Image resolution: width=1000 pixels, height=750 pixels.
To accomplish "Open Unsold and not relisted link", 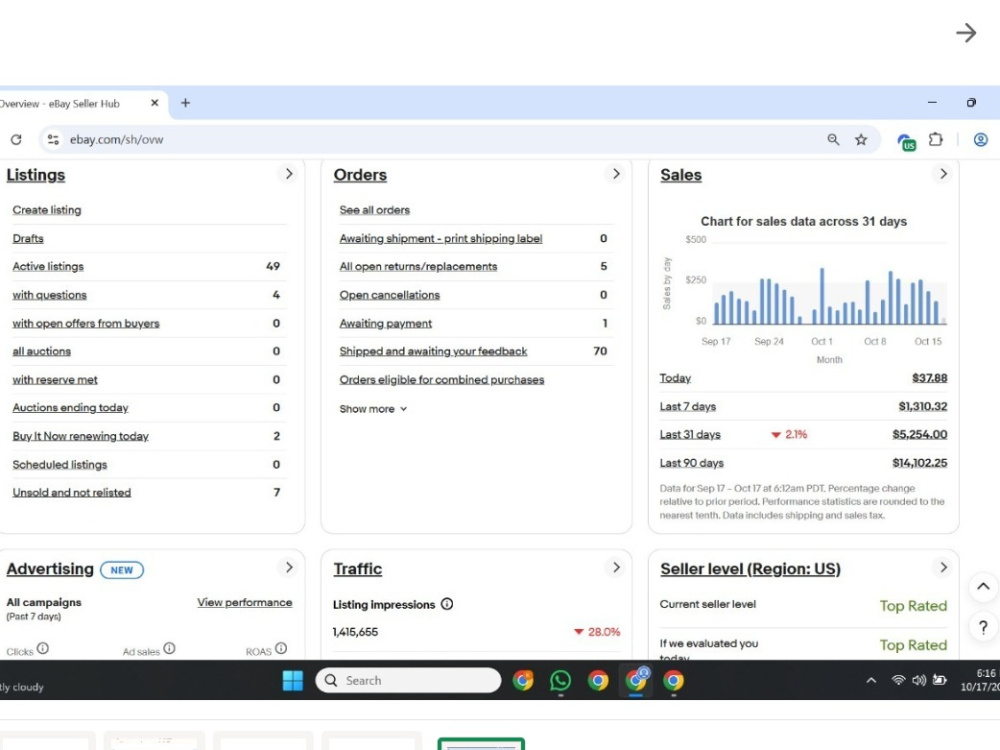I will point(71,492).
